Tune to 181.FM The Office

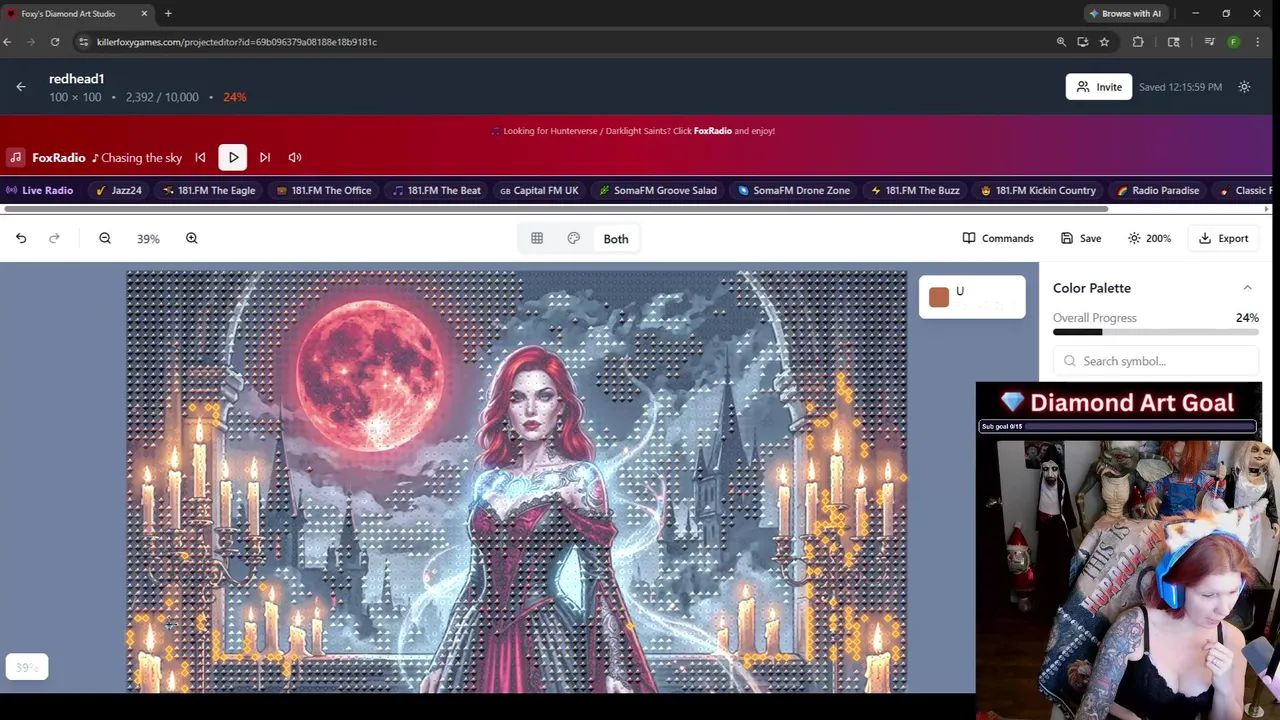click(x=324, y=190)
